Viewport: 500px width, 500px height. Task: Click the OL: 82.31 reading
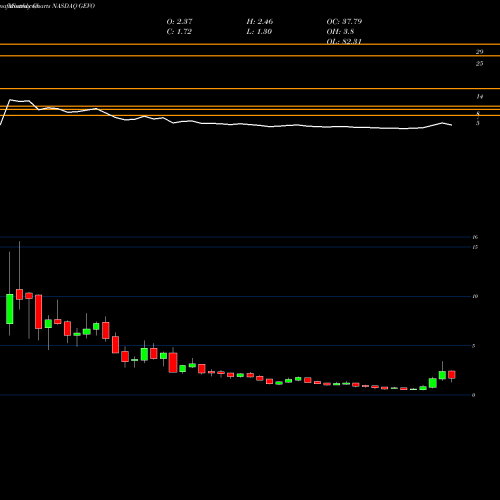344,41
